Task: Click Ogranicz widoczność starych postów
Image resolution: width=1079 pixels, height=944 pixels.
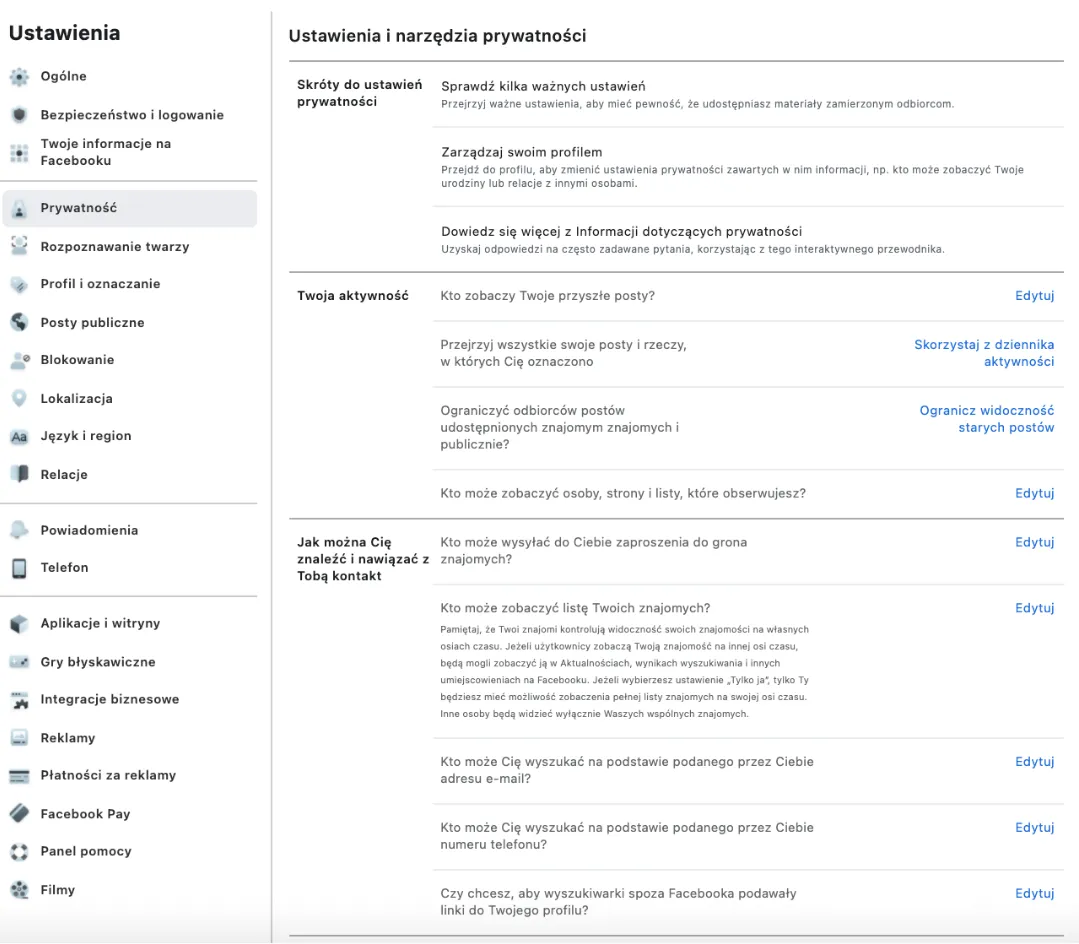Action: 987,419
